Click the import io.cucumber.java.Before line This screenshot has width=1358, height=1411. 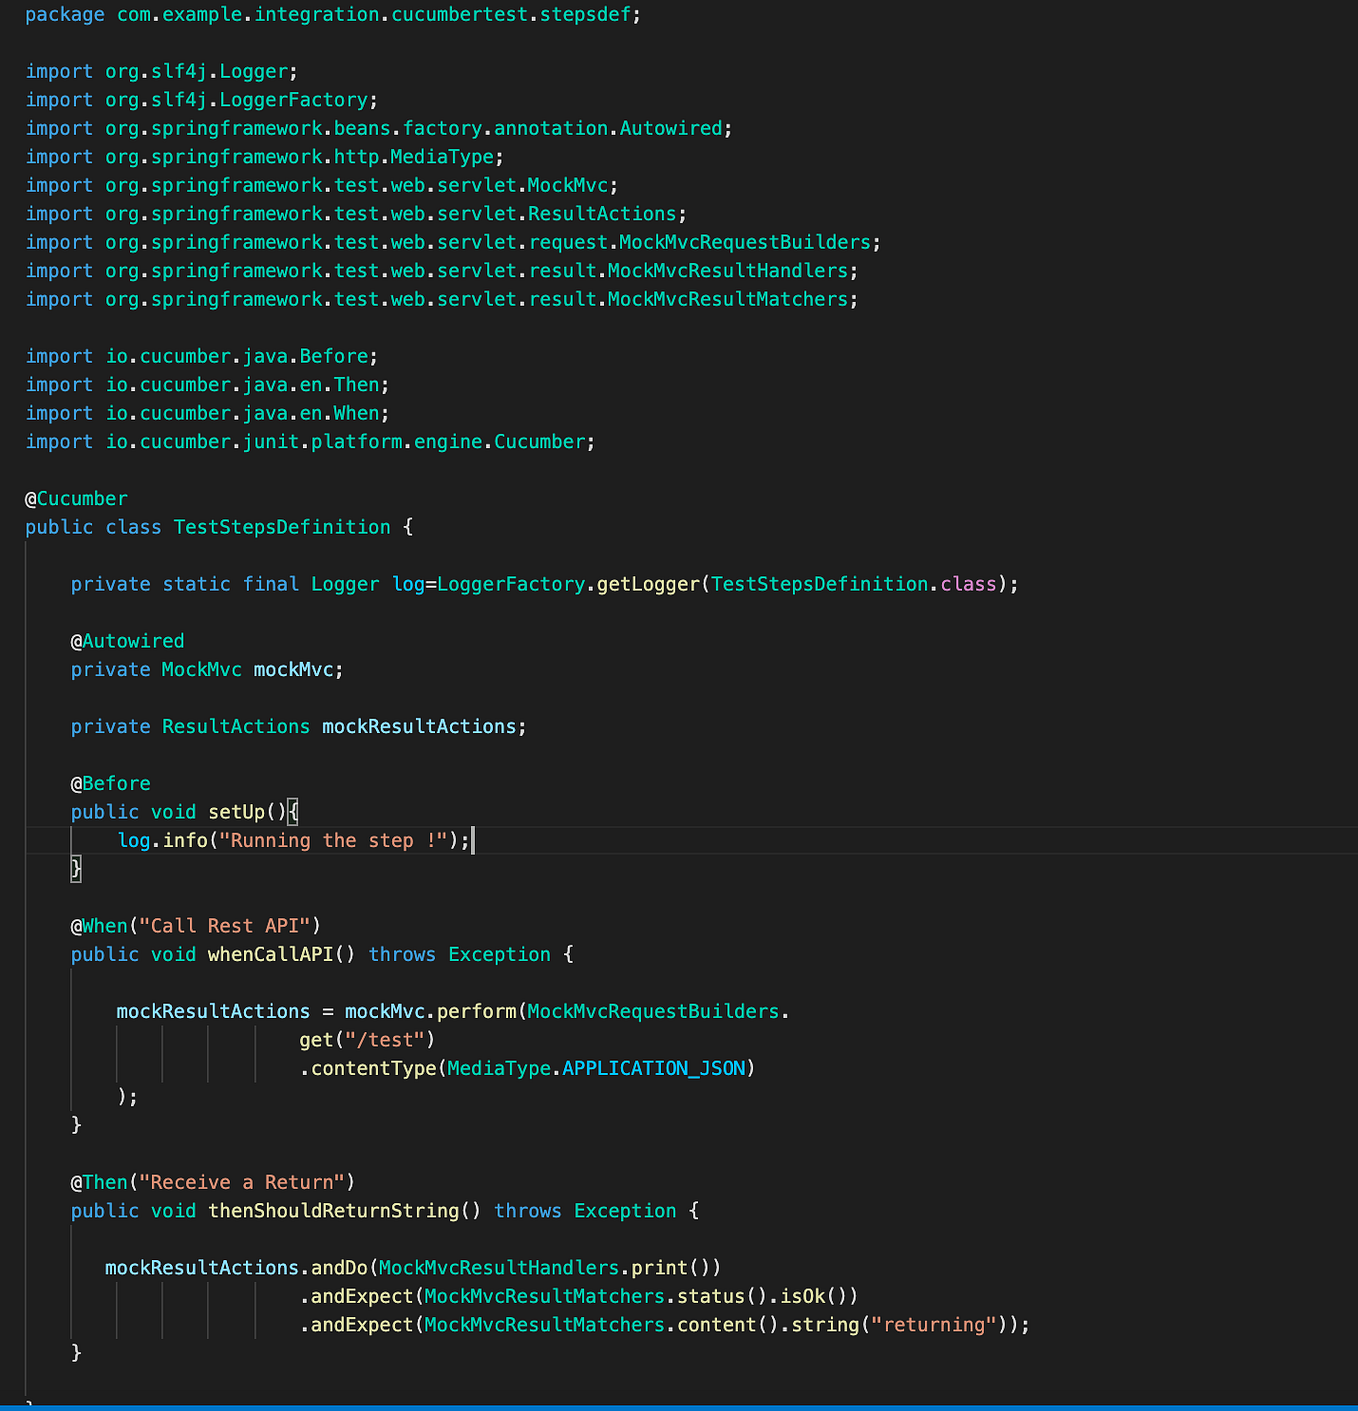(x=200, y=356)
